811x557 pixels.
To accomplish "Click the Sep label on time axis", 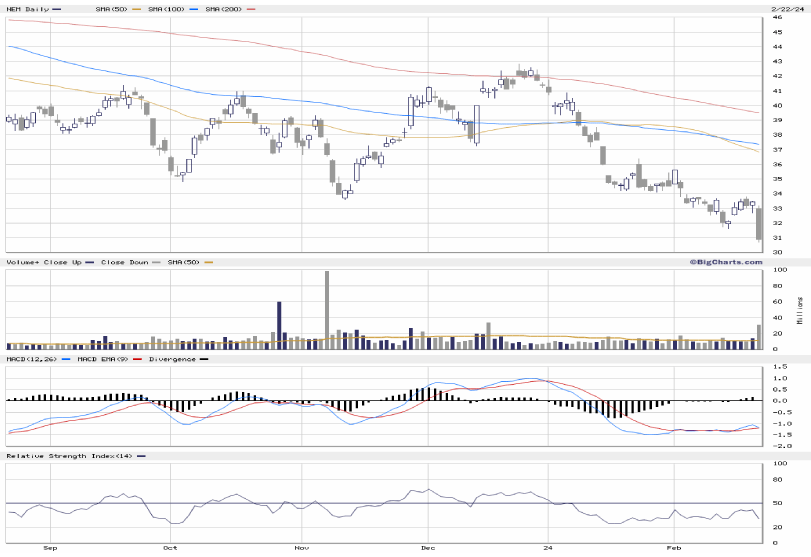I will click(x=50, y=548).
